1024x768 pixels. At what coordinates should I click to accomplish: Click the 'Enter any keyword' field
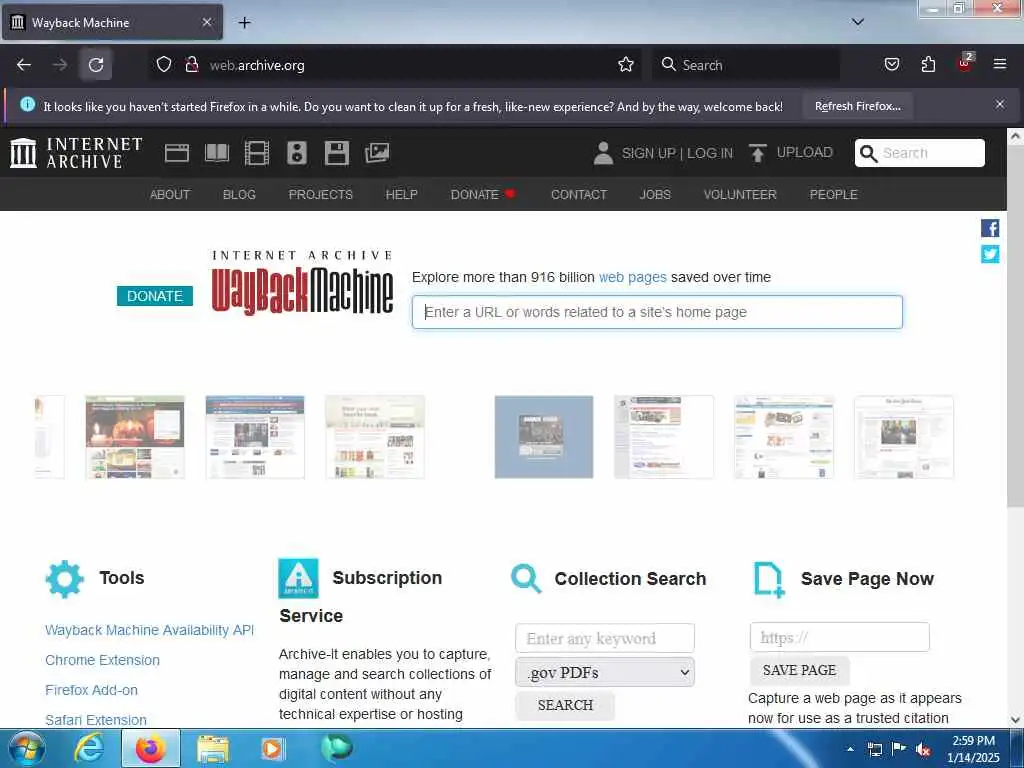(x=605, y=638)
